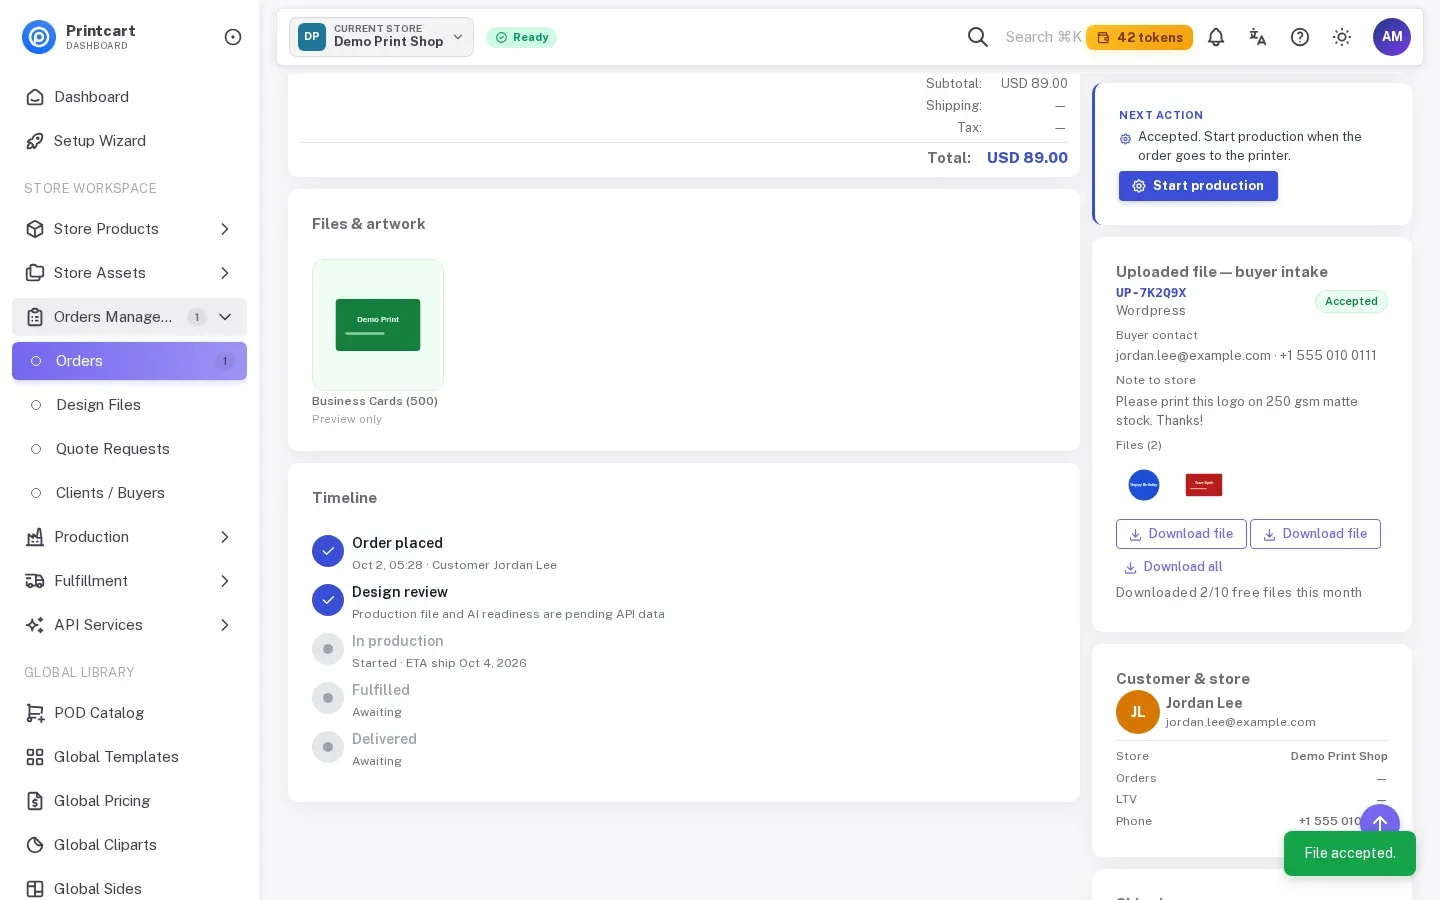
Task: Collapse the sidebar with the circle-dot icon
Action: tap(233, 37)
